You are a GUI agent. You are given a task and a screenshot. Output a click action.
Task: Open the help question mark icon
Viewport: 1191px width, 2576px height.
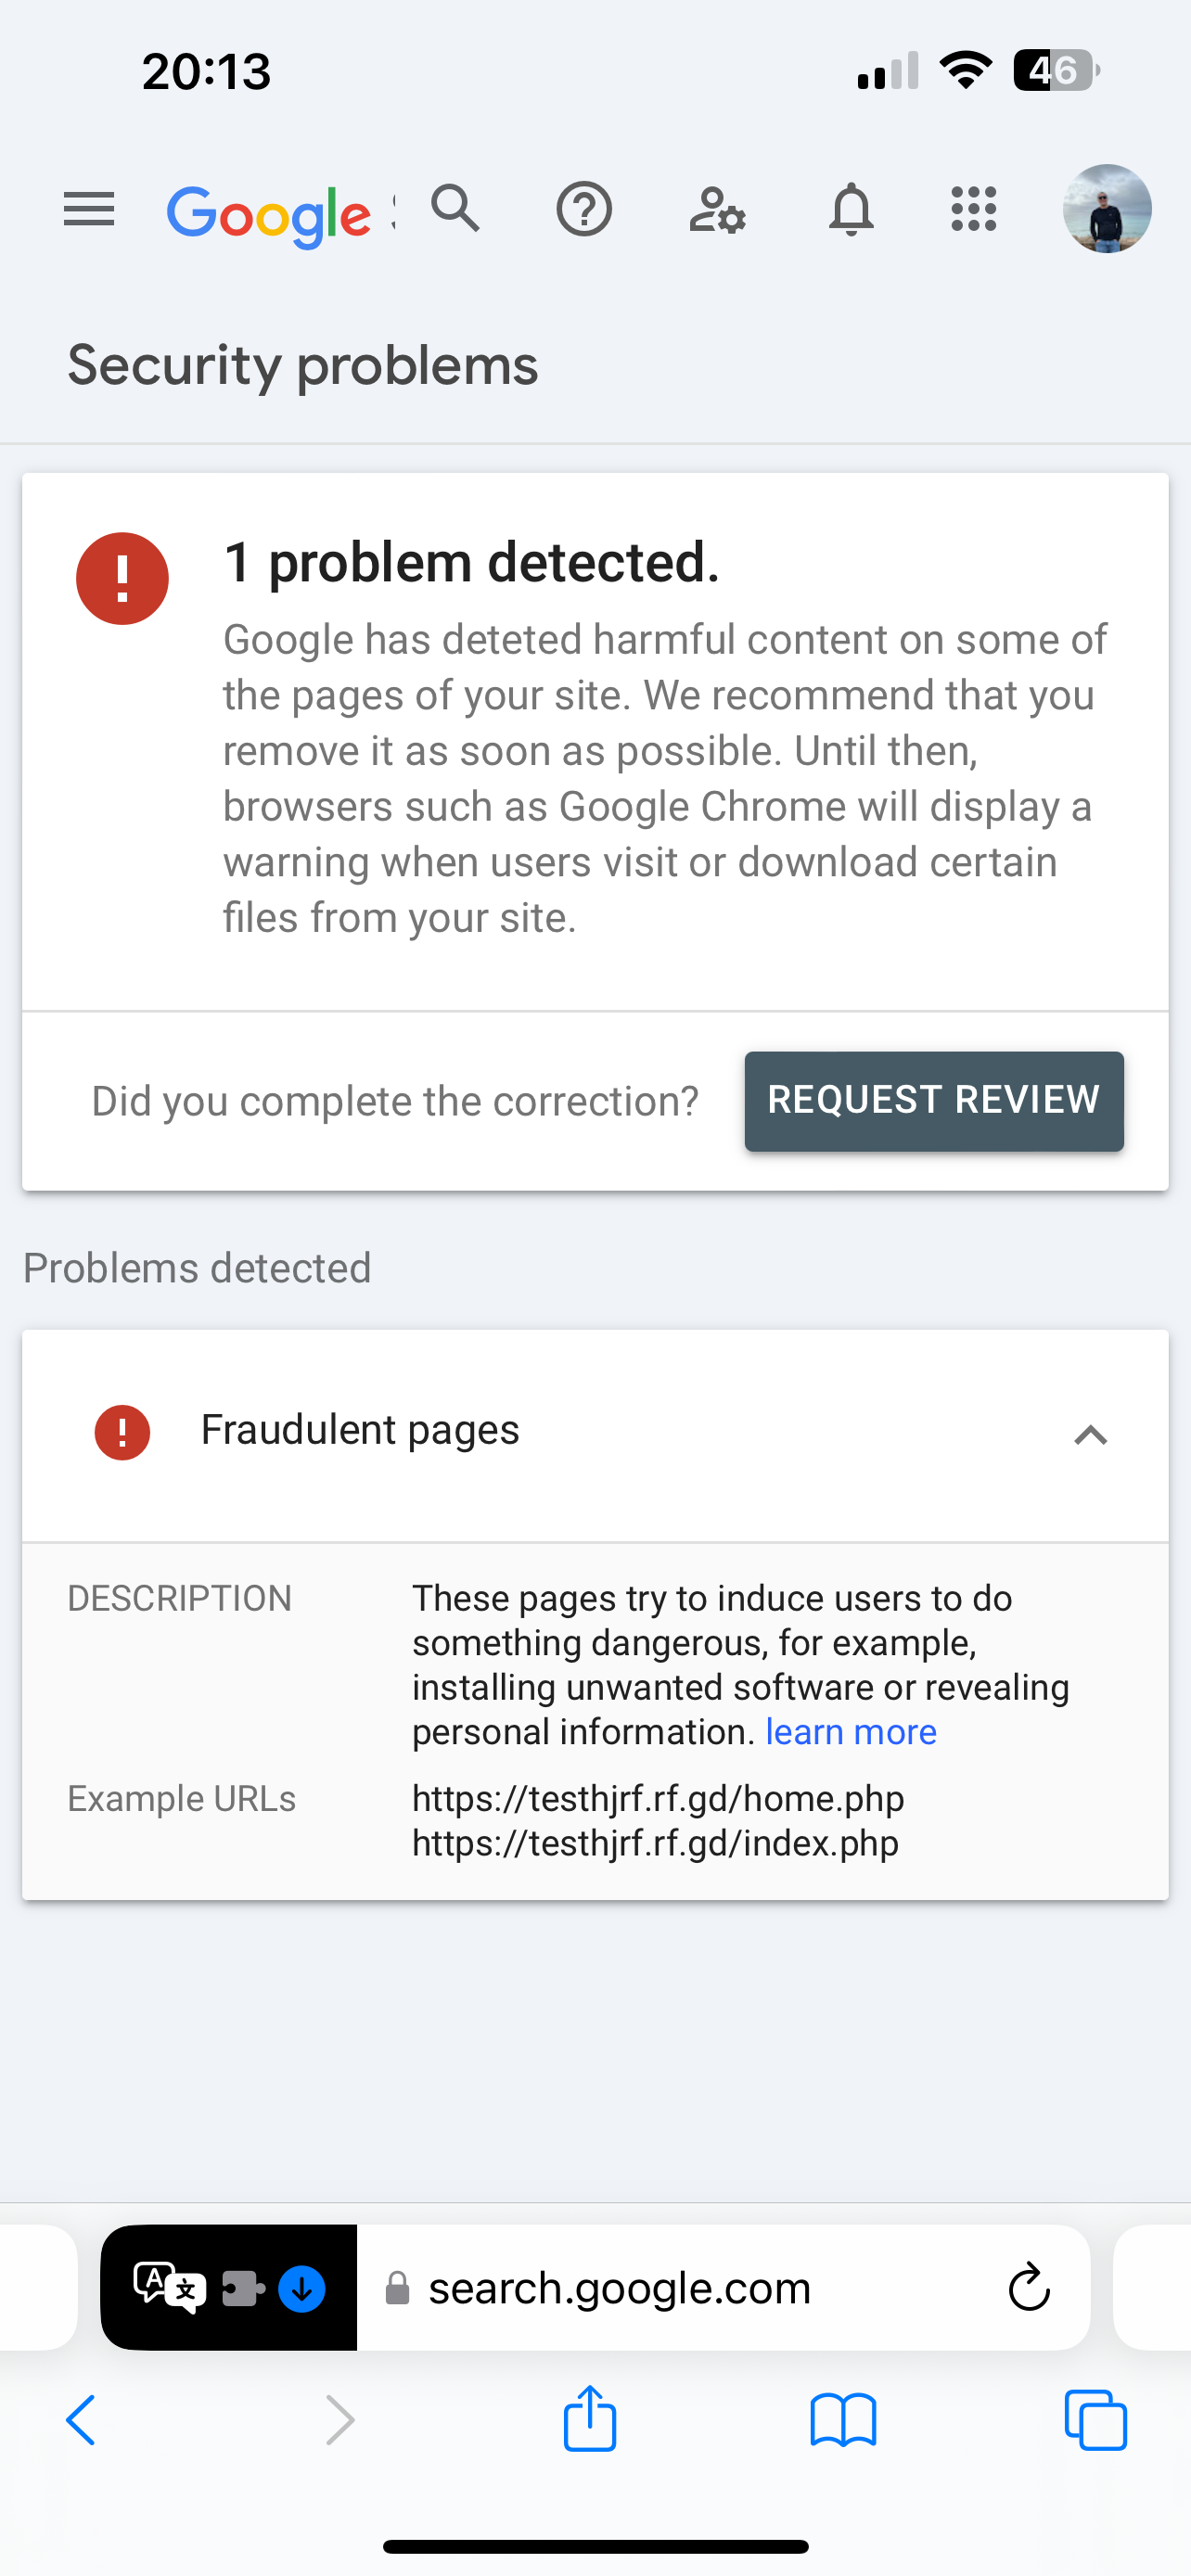click(584, 210)
